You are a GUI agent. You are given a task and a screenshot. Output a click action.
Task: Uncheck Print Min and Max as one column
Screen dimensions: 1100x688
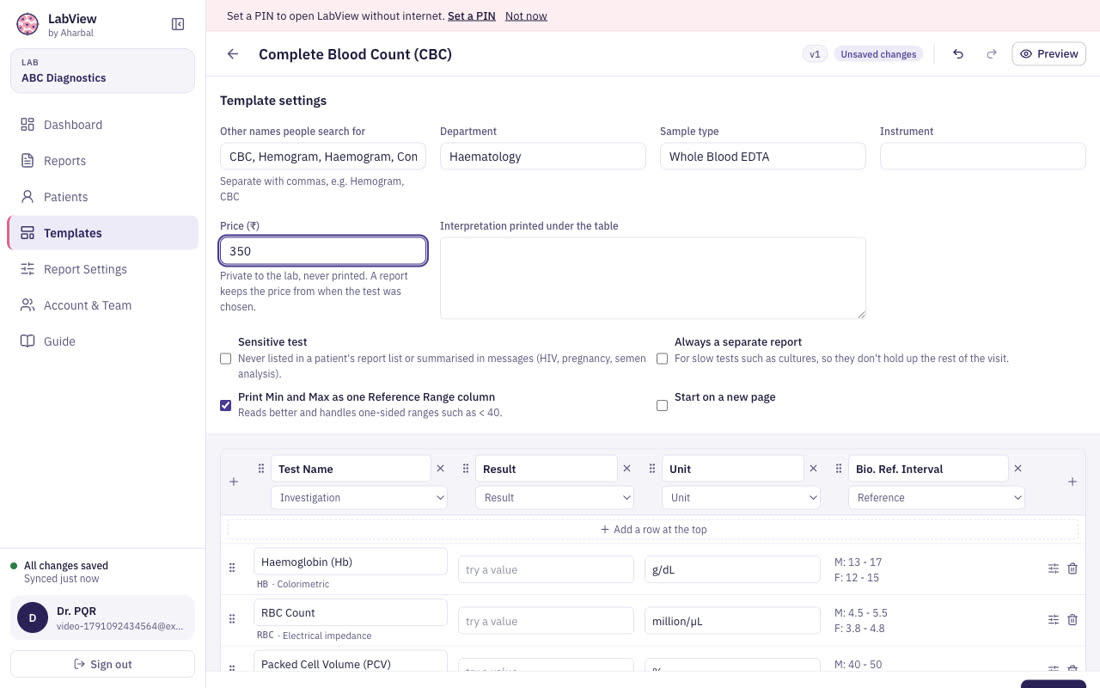(225, 405)
